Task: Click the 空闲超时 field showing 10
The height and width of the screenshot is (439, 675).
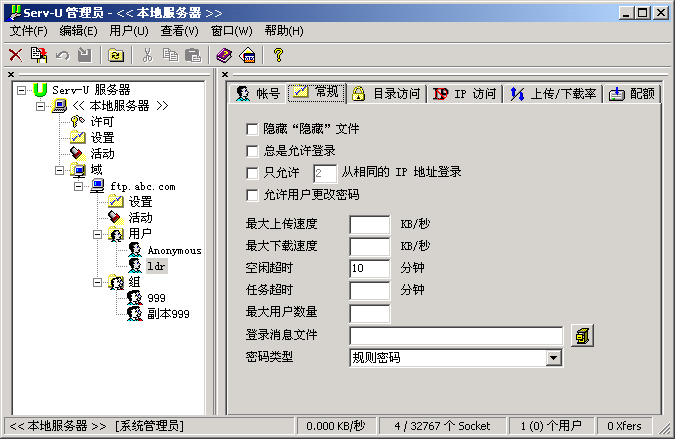Action: 370,269
